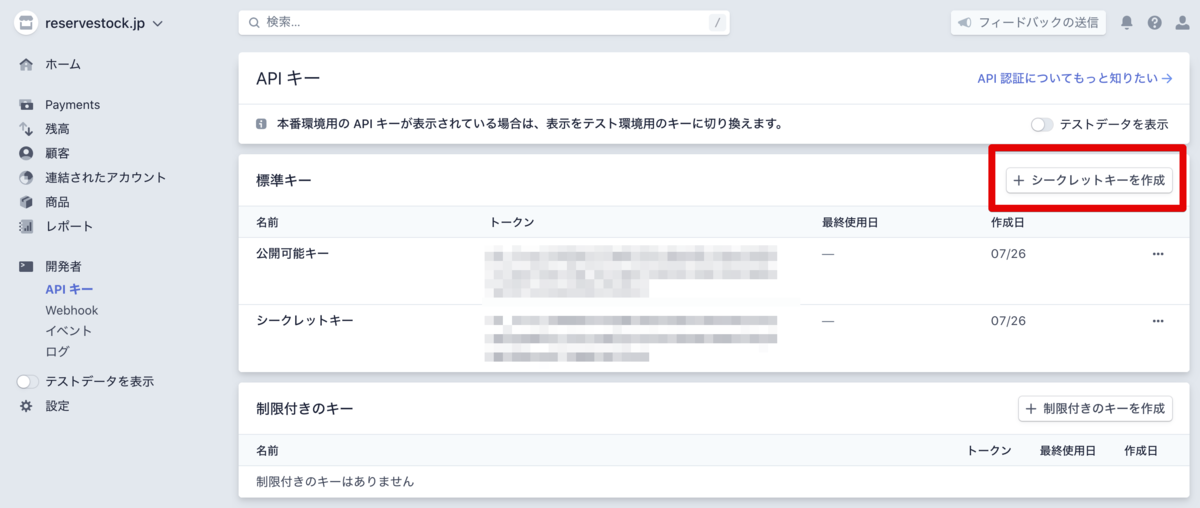Screen dimensions: 1200x508
Task: Open 商品 in sidebar
Action: pyautogui.click(x=57, y=202)
